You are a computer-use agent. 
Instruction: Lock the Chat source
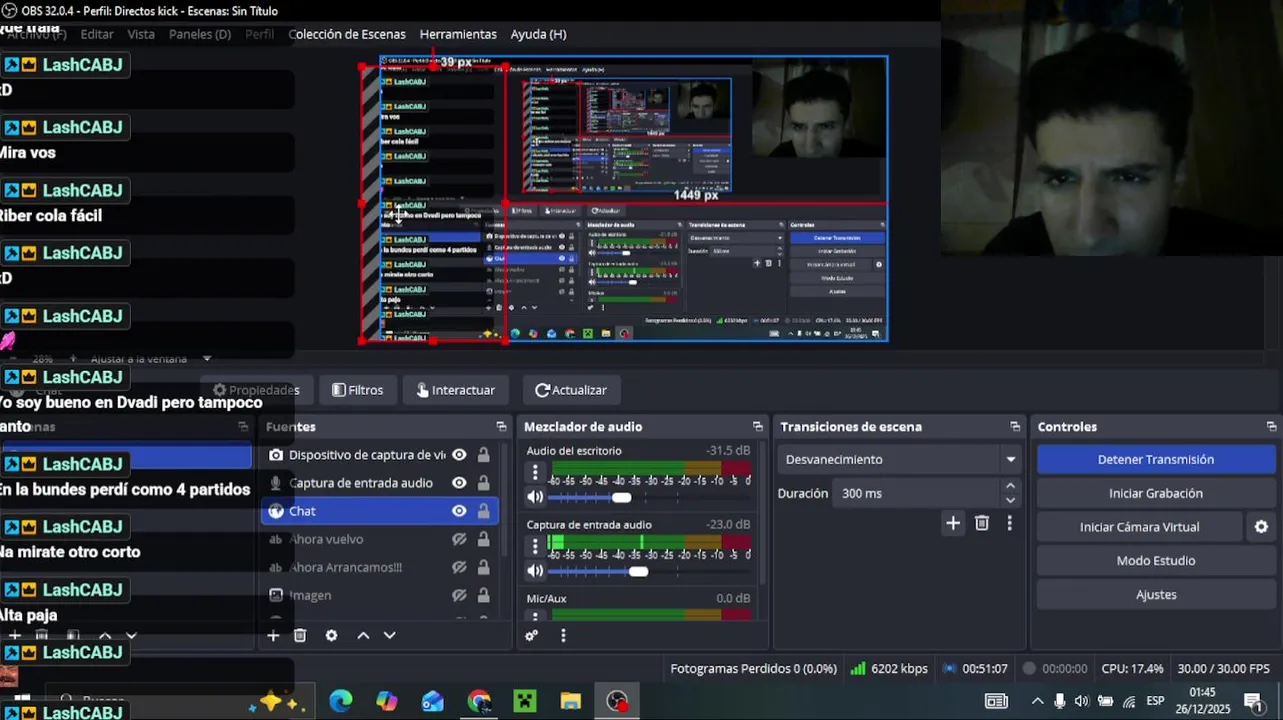484,511
